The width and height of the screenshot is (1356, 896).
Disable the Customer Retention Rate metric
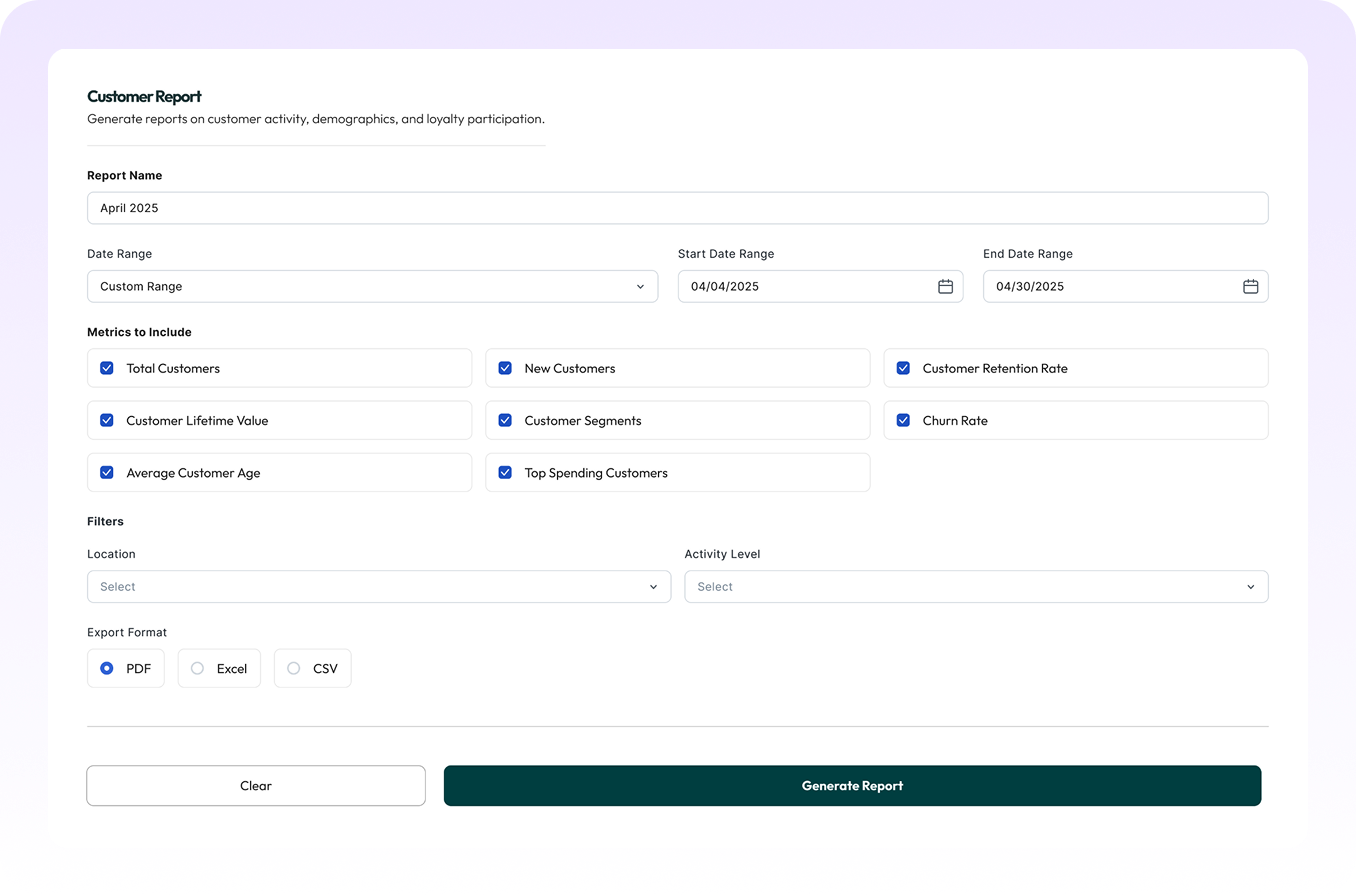[x=903, y=368]
